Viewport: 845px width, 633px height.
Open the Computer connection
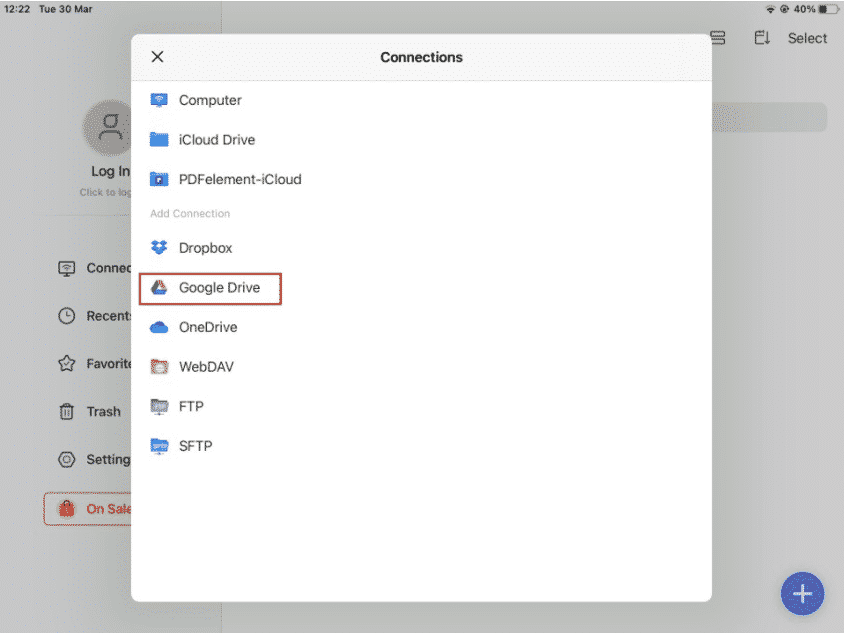(210, 100)
